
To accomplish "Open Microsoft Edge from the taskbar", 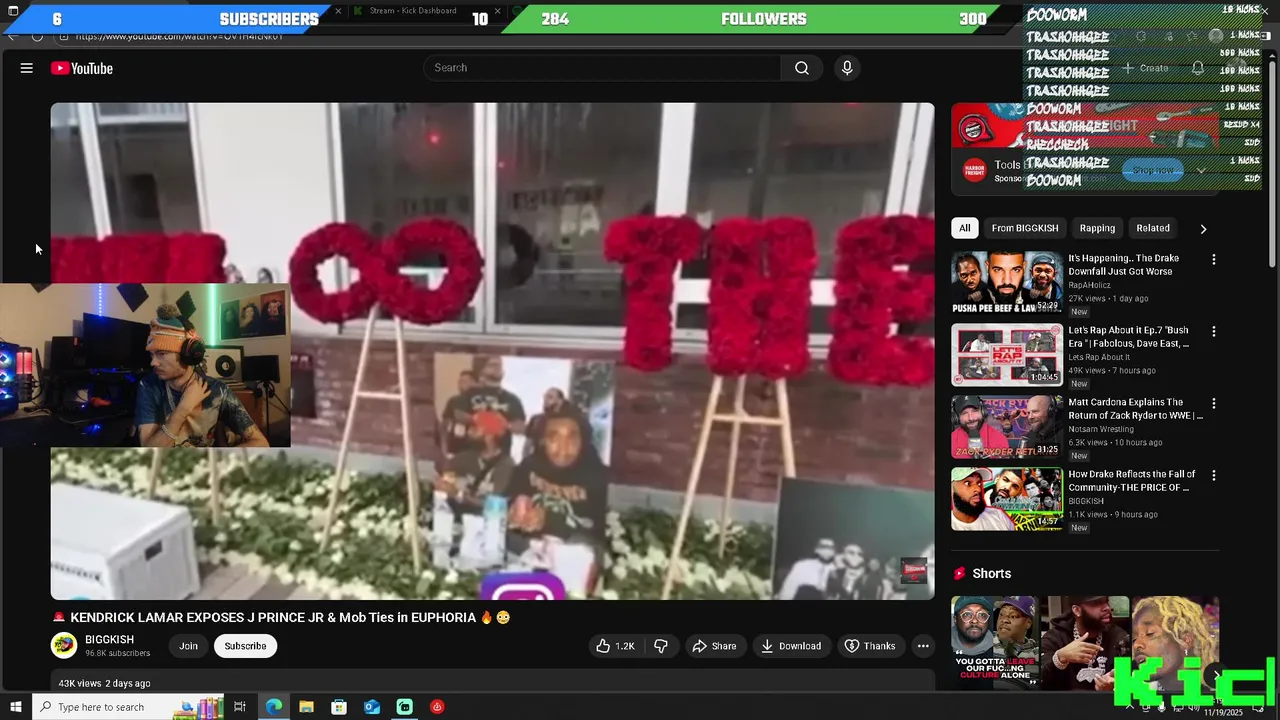I will 274,707.
